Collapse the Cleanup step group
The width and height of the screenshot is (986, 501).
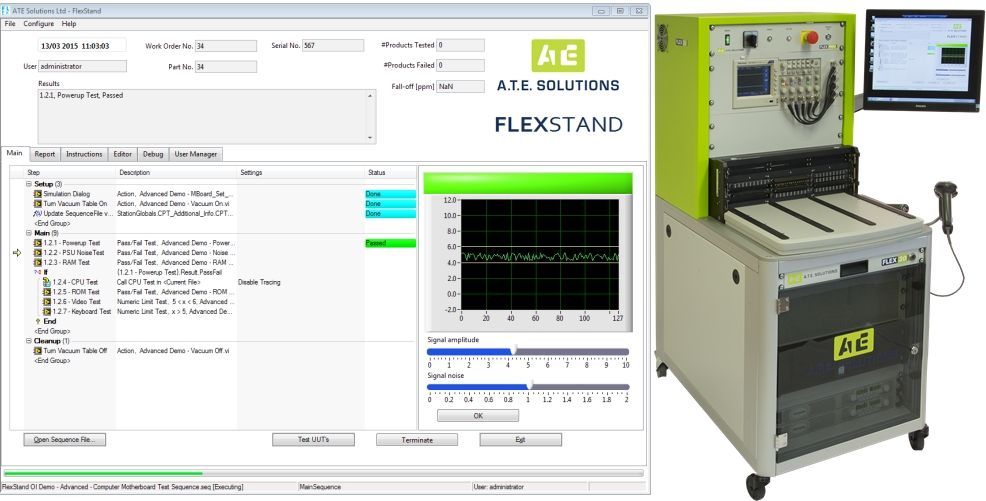[29, 341]
